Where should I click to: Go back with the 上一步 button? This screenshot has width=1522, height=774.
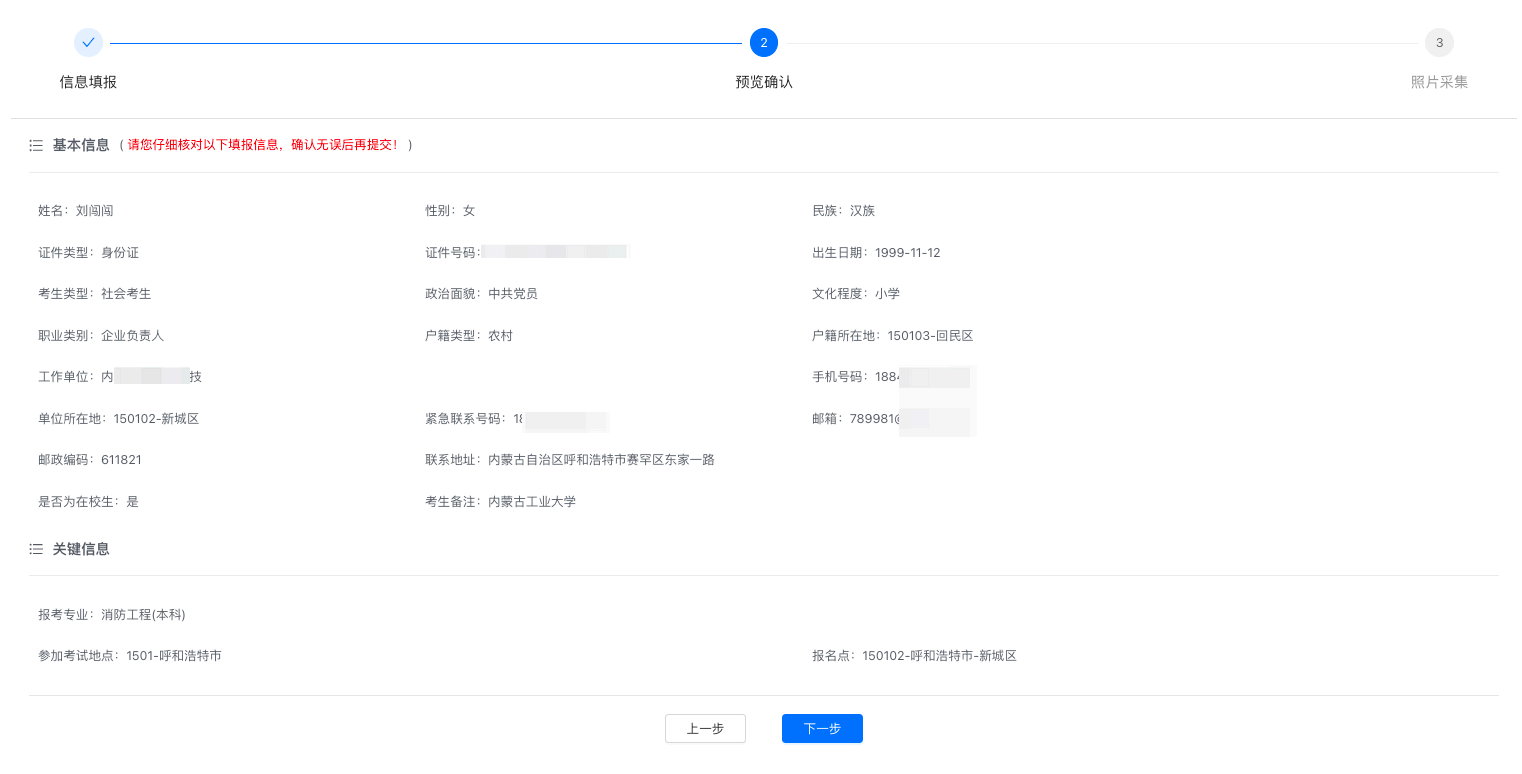coord(705,729)
